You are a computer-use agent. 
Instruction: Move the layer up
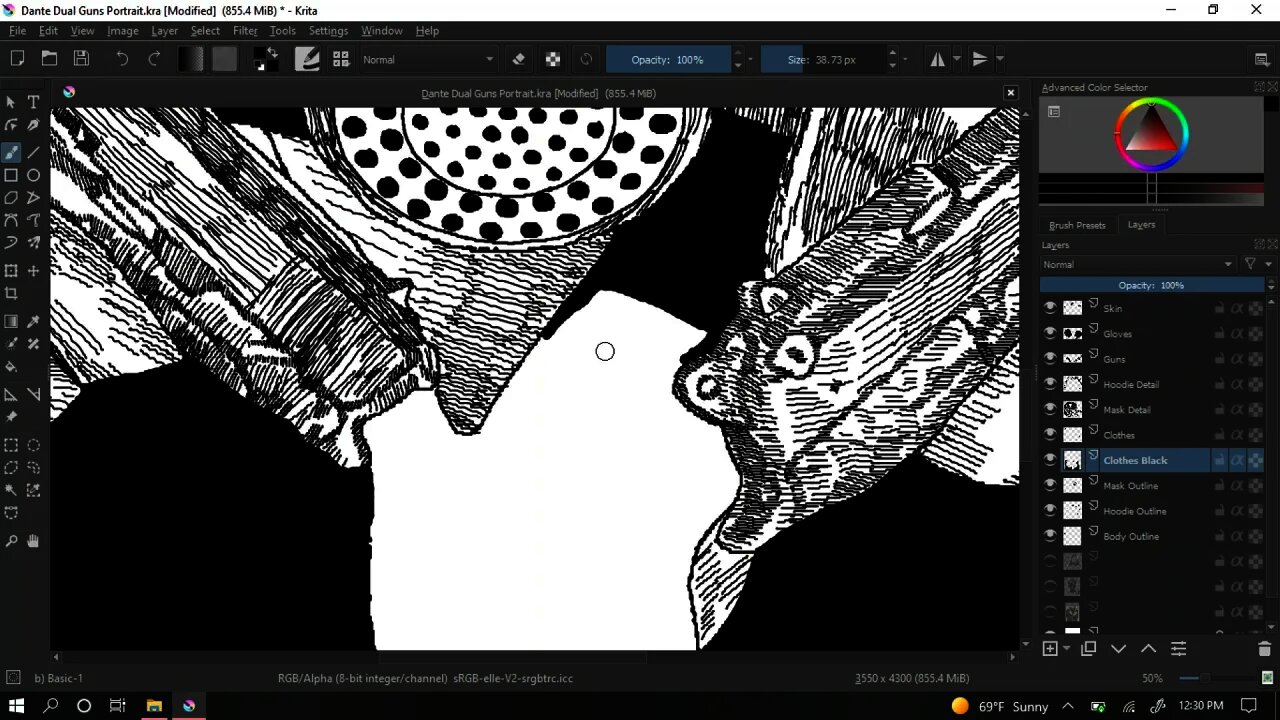1148,649
